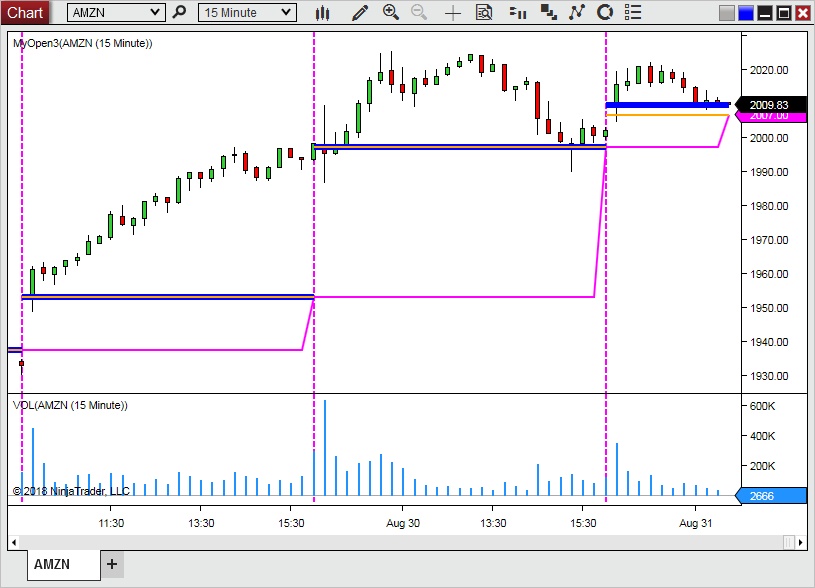The height and width of the screenshot is (588, 815).
Task: Open the 15 Minute interval dropdown
Action: [x=247, y=12]
